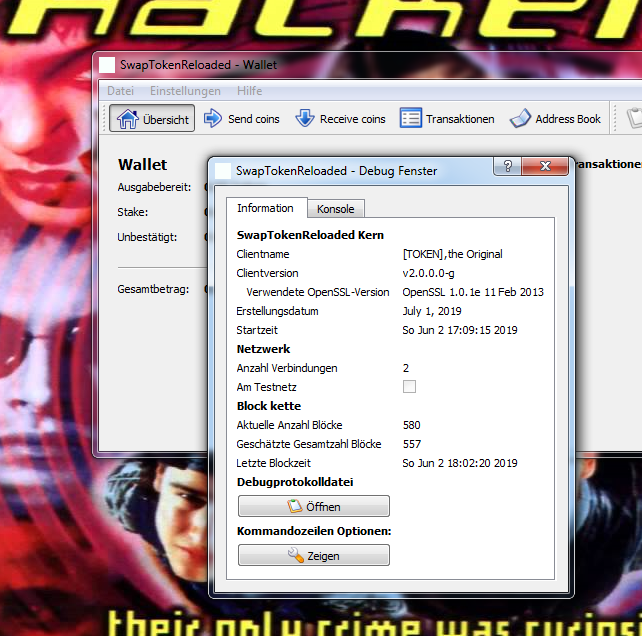Click the Übersicht home icon
The width and height of the screenshot is (642, 637).
[127, 119]
